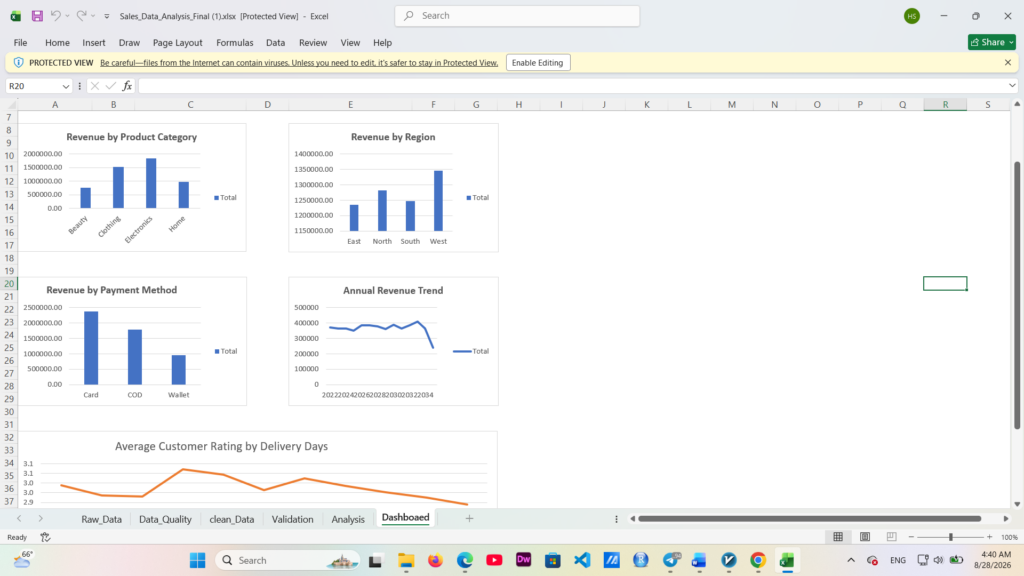Switch to the Raw_Data sheet tab

coord(101,519)
